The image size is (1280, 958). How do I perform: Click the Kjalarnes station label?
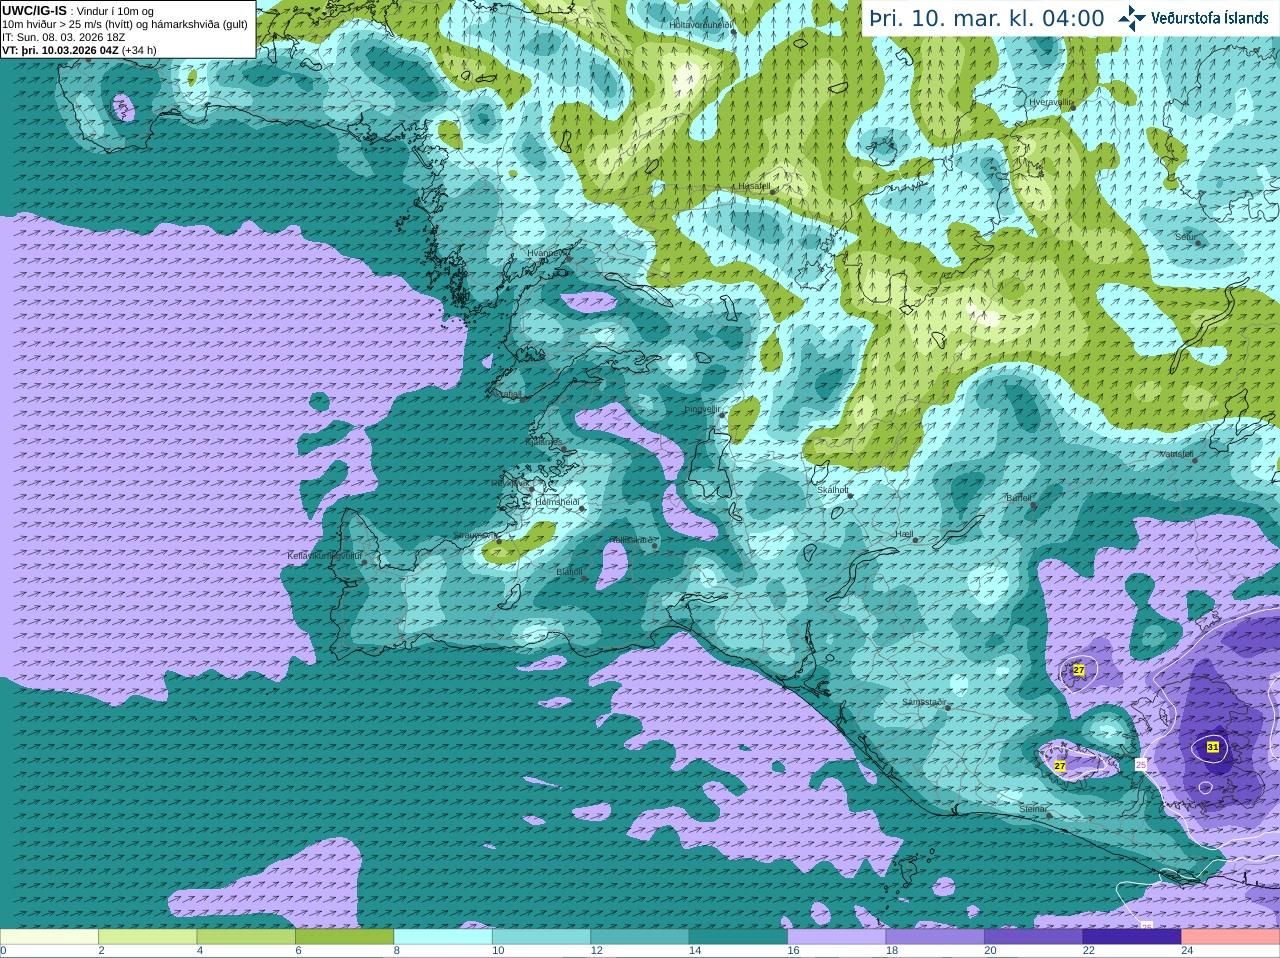point(544,441)
